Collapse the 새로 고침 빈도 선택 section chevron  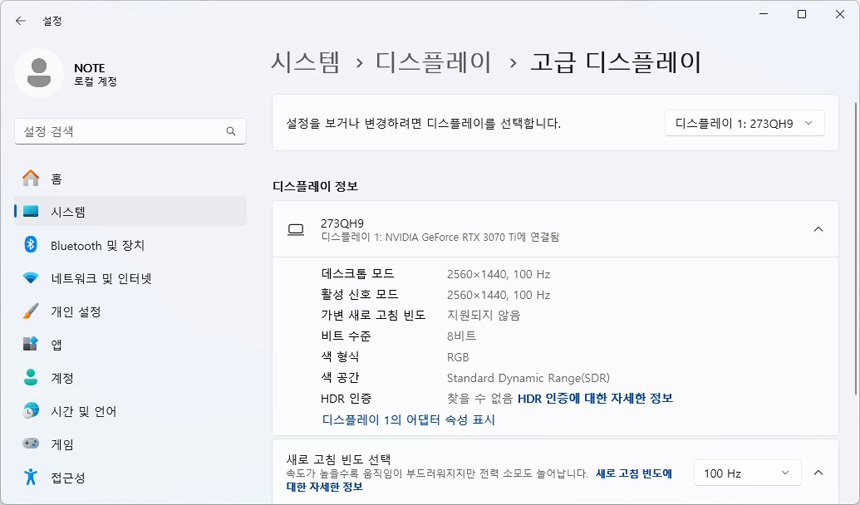click(x=818, y=473)
